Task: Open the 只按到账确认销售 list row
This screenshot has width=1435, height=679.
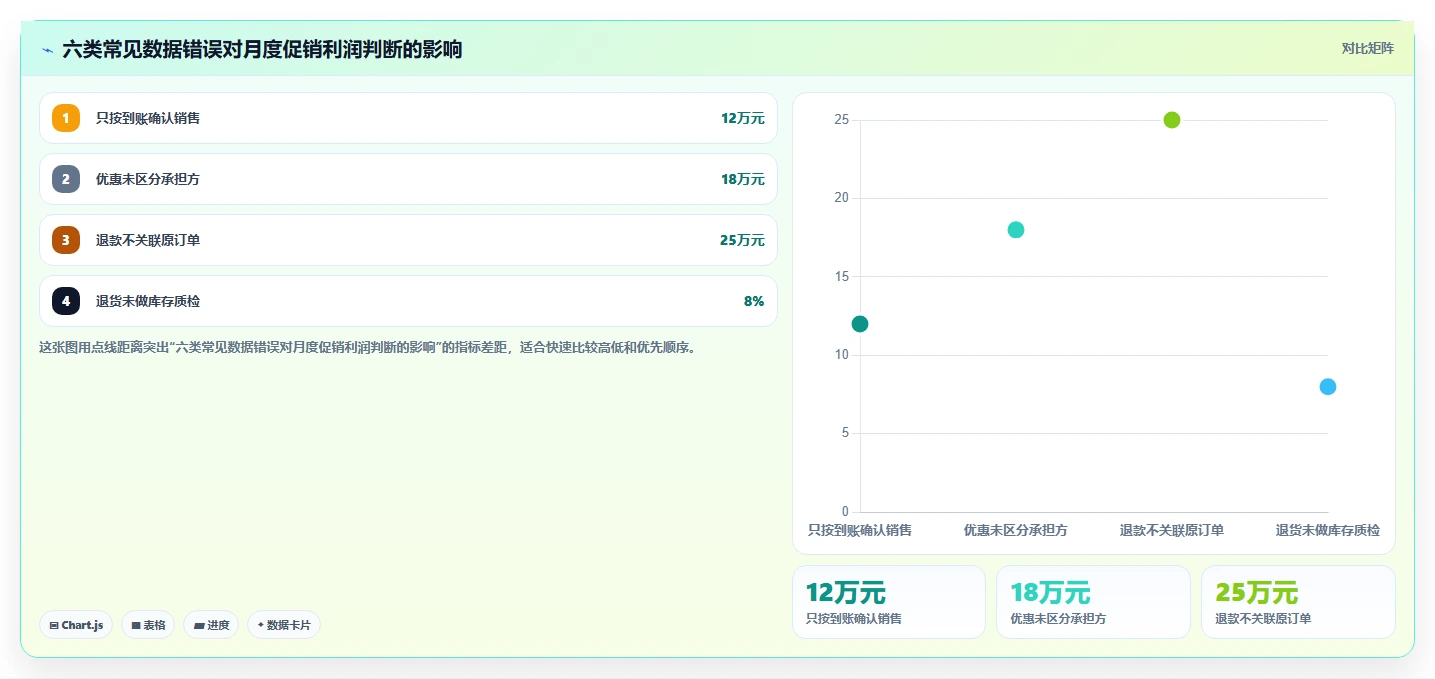Action: click(x=408, y=118)
